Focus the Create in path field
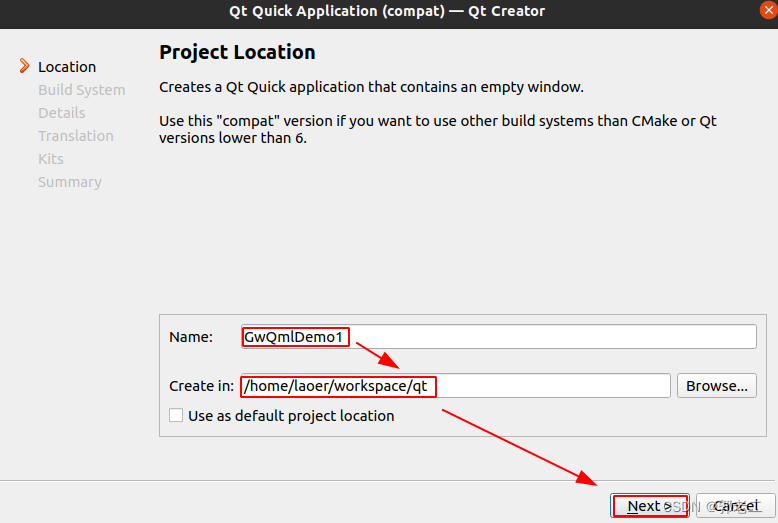This screenshot has width=778, height=523. pyautogui.click(x=455, y=386)
